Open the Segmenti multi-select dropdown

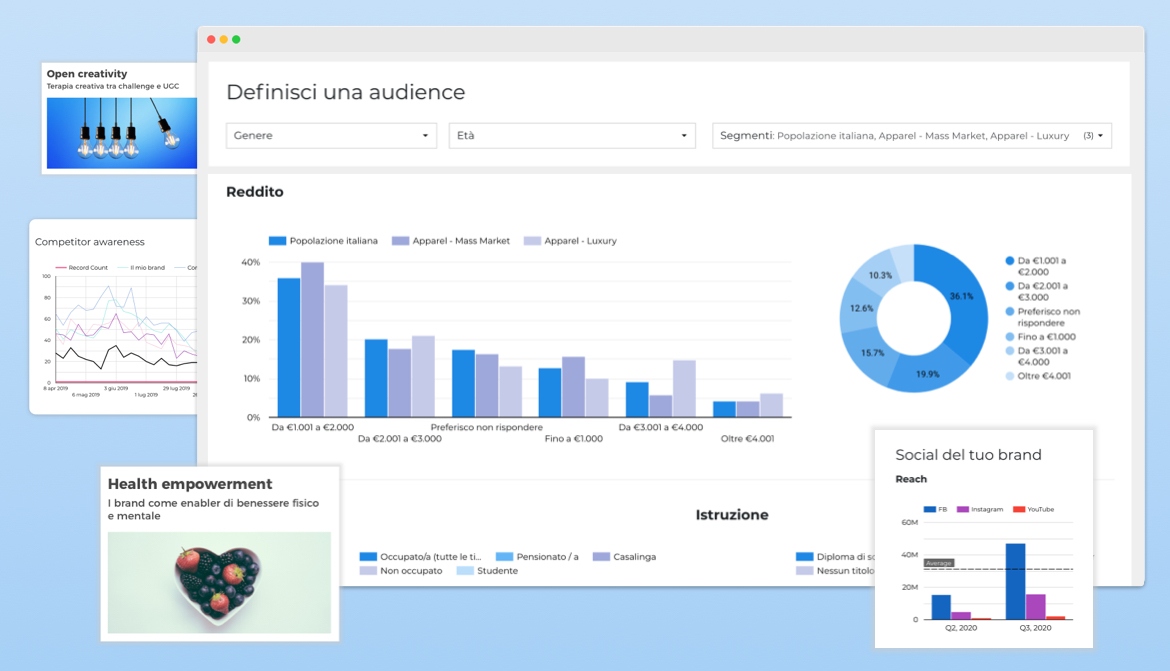pyautogui.click(x=911, y=136)
